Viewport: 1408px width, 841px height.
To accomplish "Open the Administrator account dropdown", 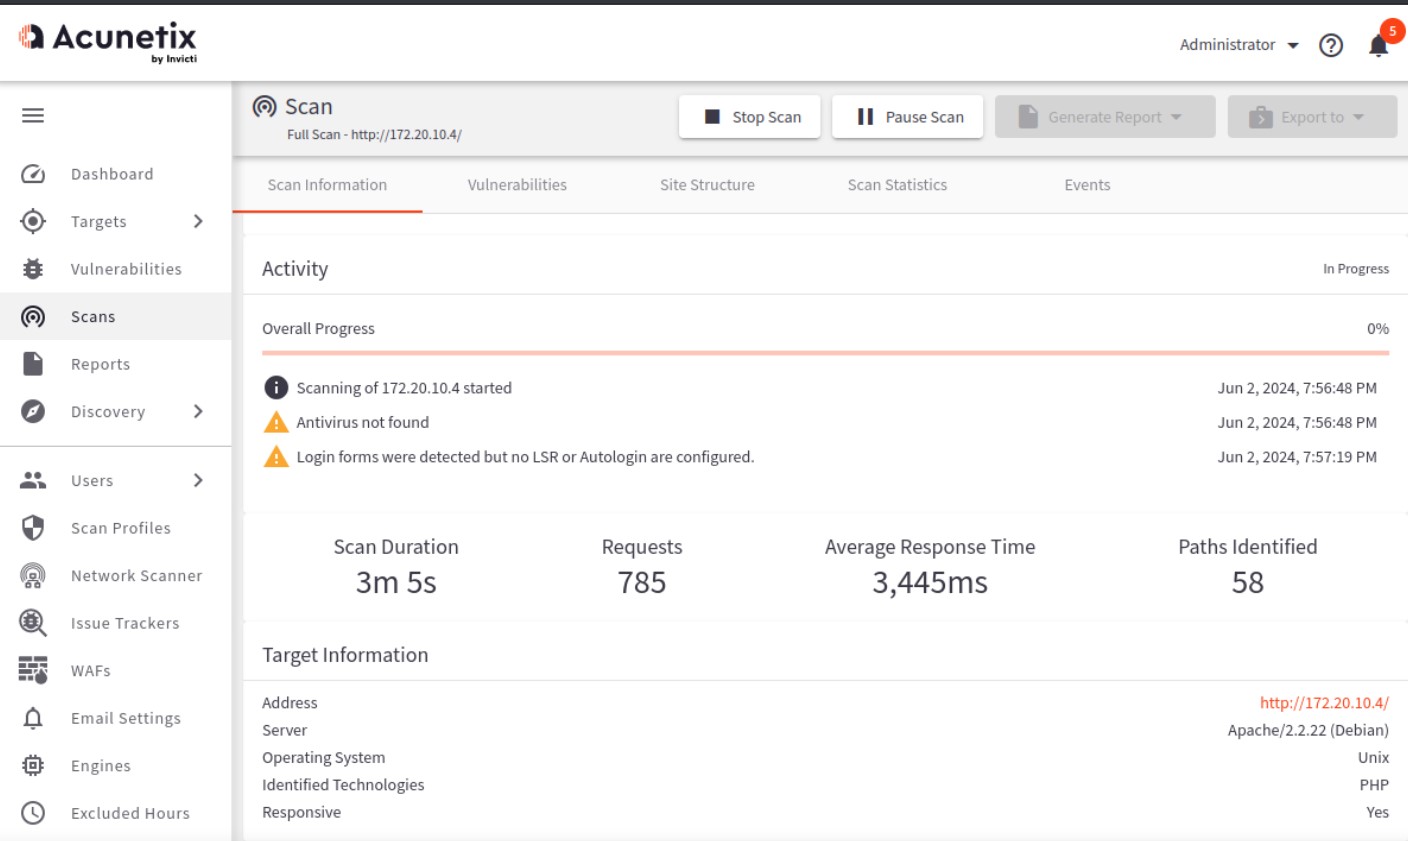I will coord(1238,45).
